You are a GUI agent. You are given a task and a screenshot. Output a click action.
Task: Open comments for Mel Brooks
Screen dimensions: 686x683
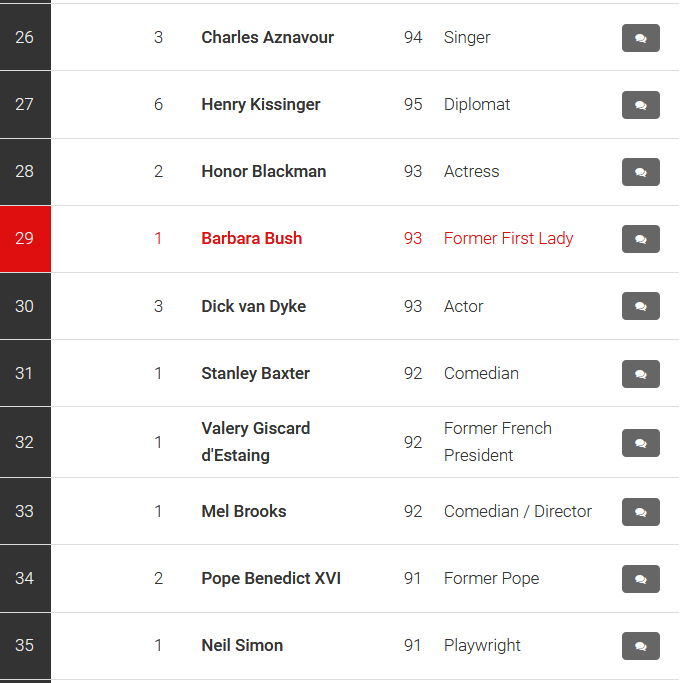point(640,512)
